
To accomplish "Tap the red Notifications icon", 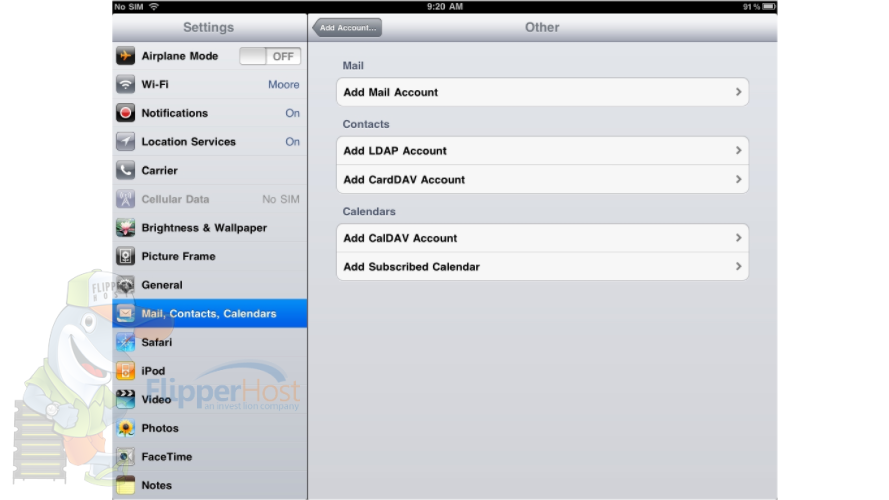I will [125, 113].
